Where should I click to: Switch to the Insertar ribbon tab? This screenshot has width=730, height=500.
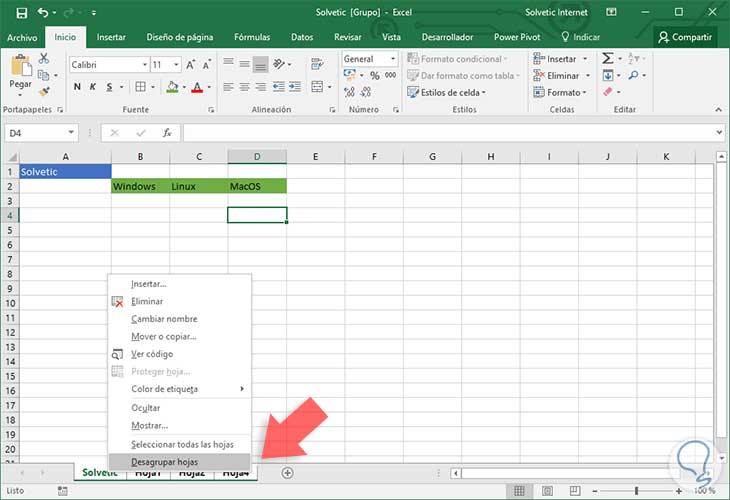click(x=111, y=37)
